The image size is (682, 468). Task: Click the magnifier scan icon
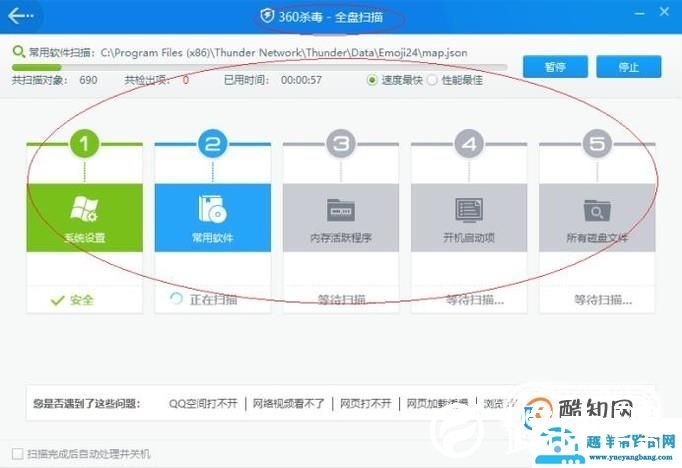click(19, 52)
